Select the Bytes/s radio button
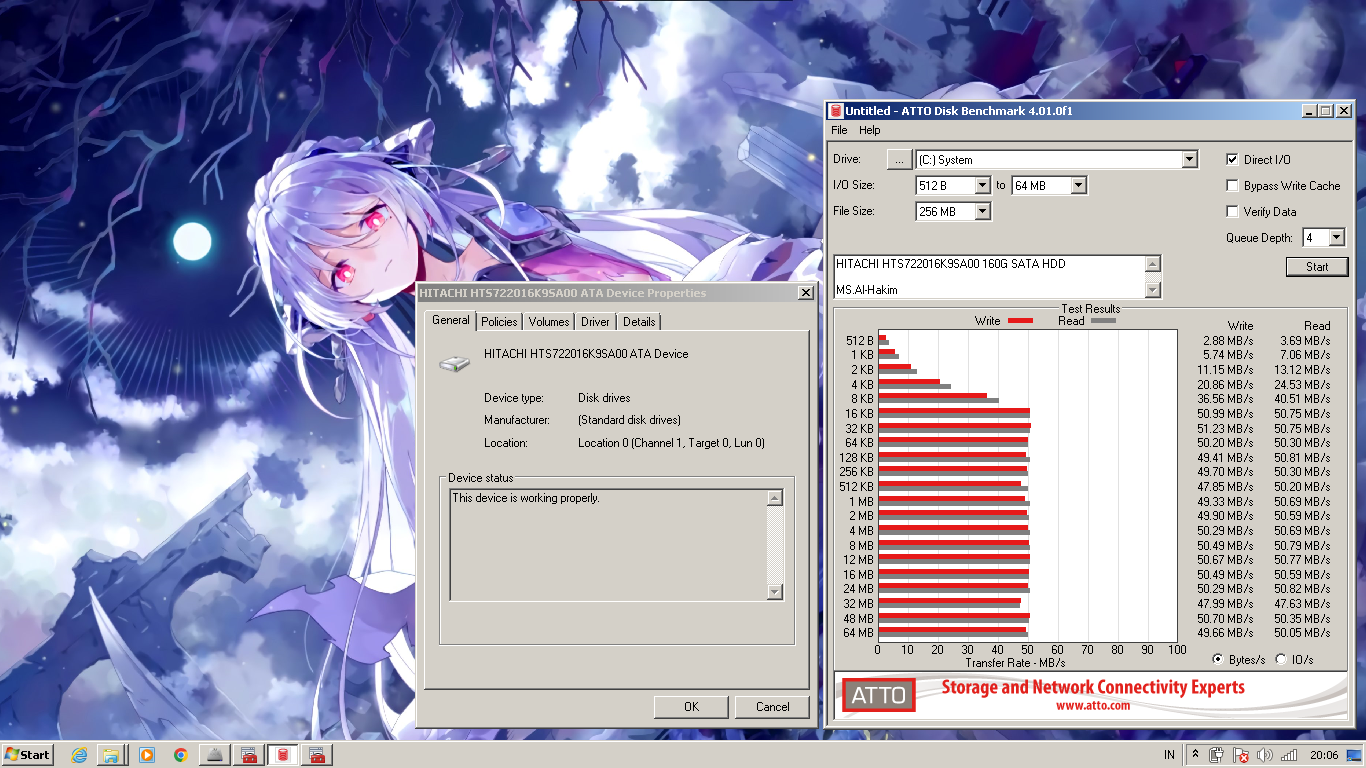The width and height of the screenshot is (1366, 768). tap(1217, 659)
